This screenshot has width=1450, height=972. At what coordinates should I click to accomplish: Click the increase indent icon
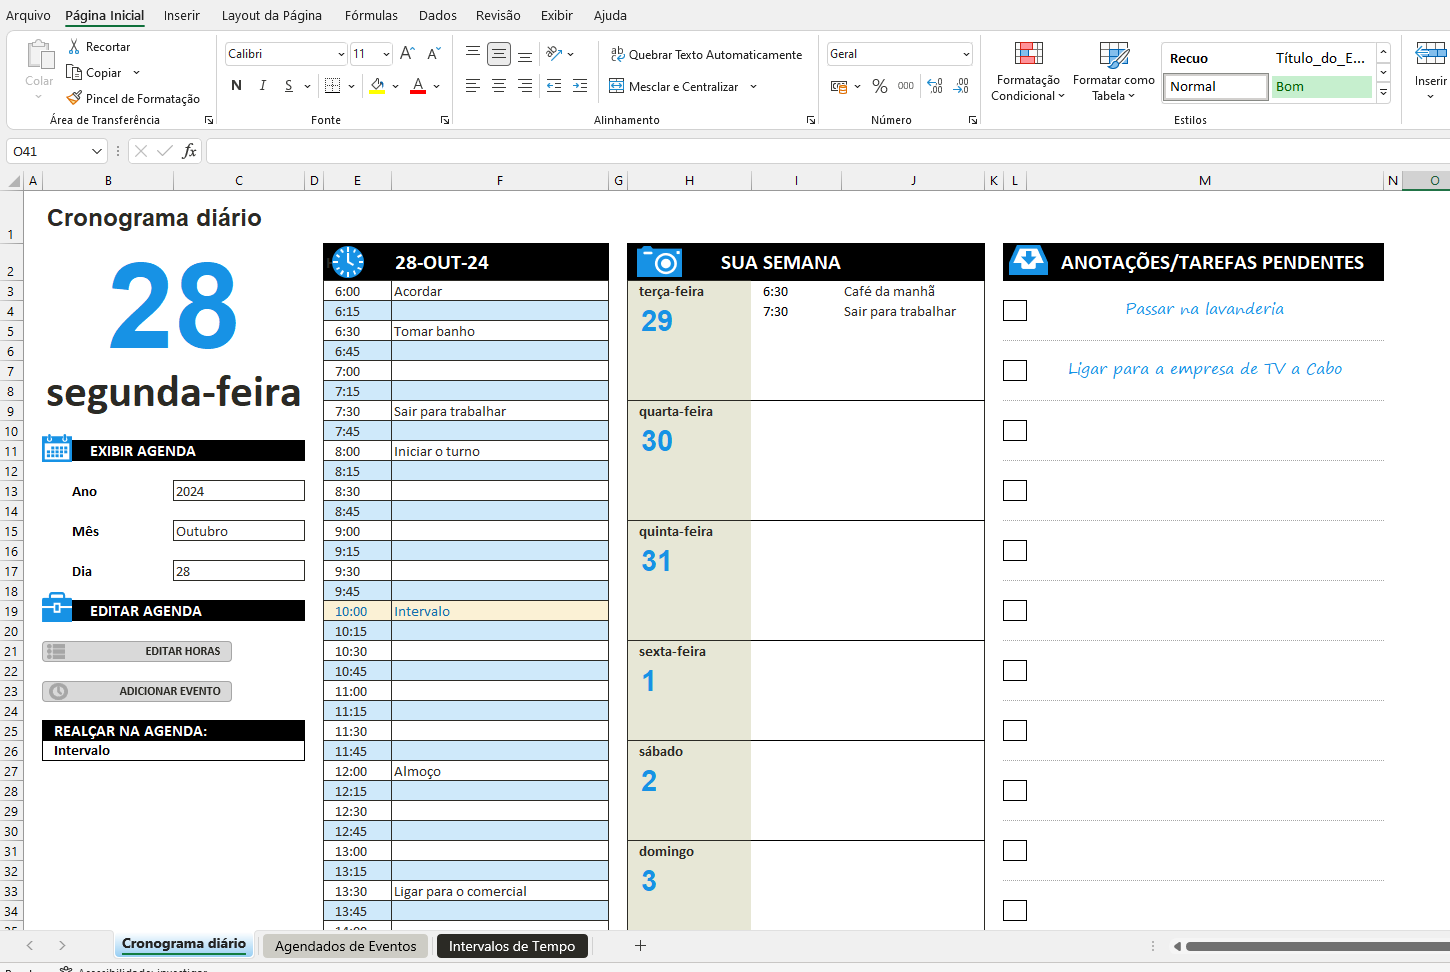[x=580, y=86]
